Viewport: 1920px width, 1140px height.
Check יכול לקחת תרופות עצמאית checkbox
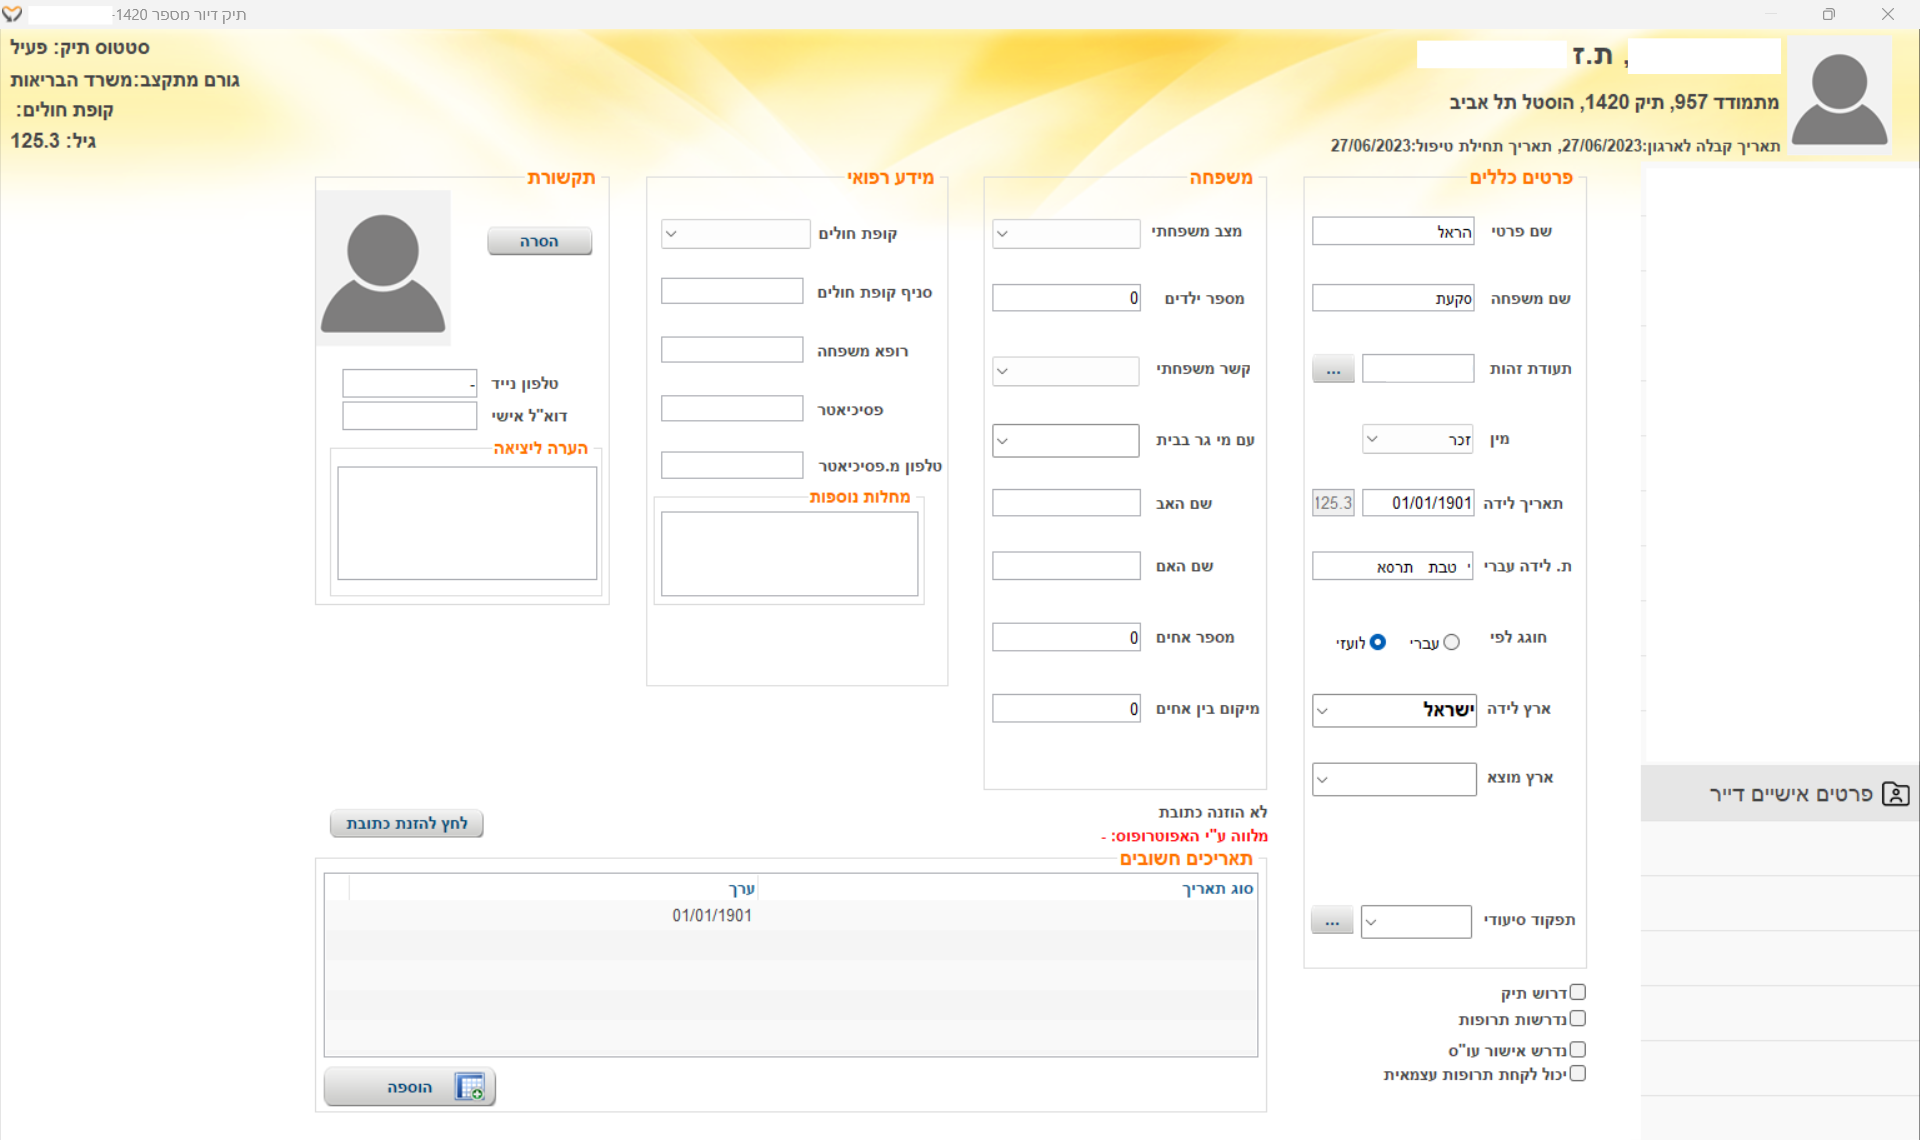(x=1577, y=1073)
